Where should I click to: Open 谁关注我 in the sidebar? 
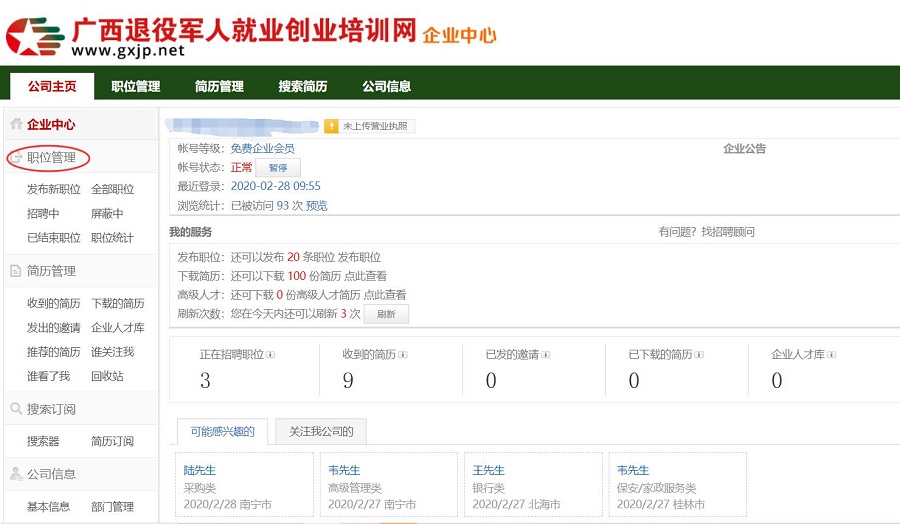click(x=112, y=352)
